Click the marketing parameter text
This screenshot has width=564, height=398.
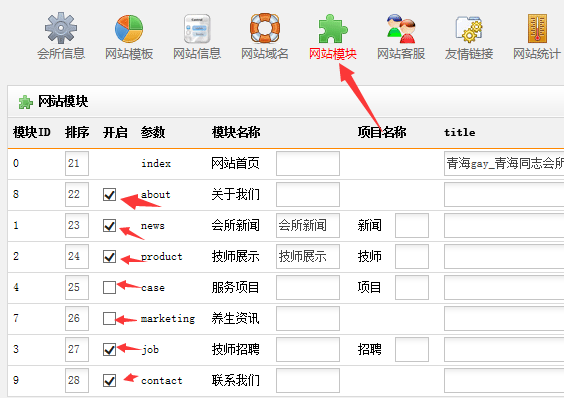point(168,319)
